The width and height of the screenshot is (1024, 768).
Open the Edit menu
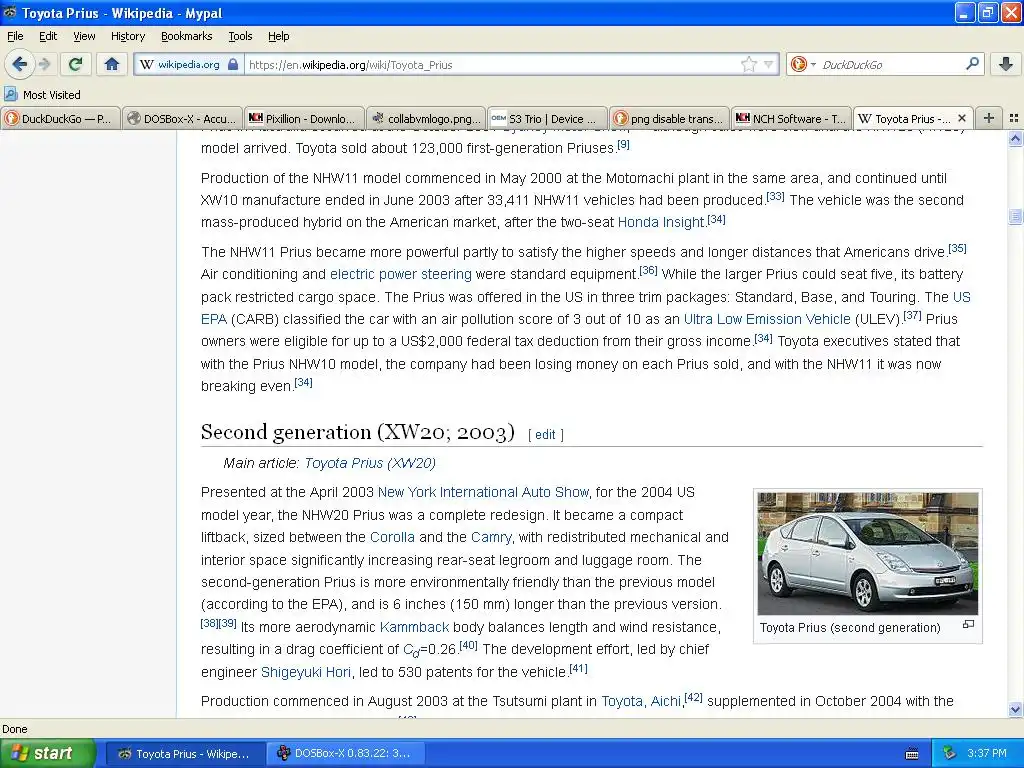click(48, 37)
